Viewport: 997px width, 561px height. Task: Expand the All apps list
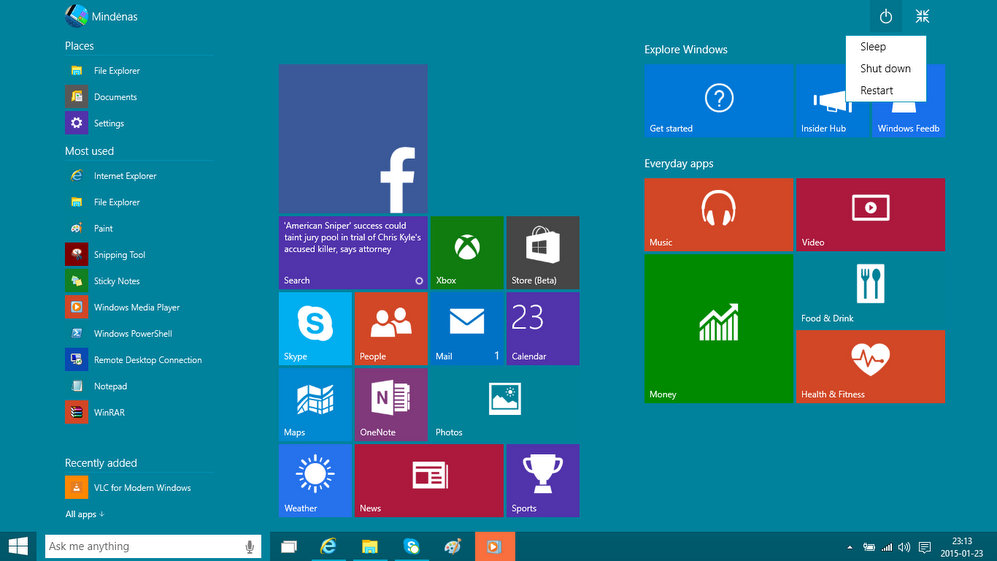point(85,514)
